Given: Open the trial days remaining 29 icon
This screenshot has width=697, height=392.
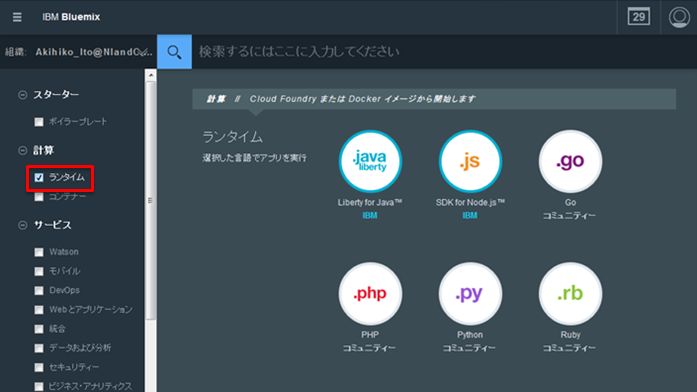Looking at the screenshot, I should coord(639,17).
